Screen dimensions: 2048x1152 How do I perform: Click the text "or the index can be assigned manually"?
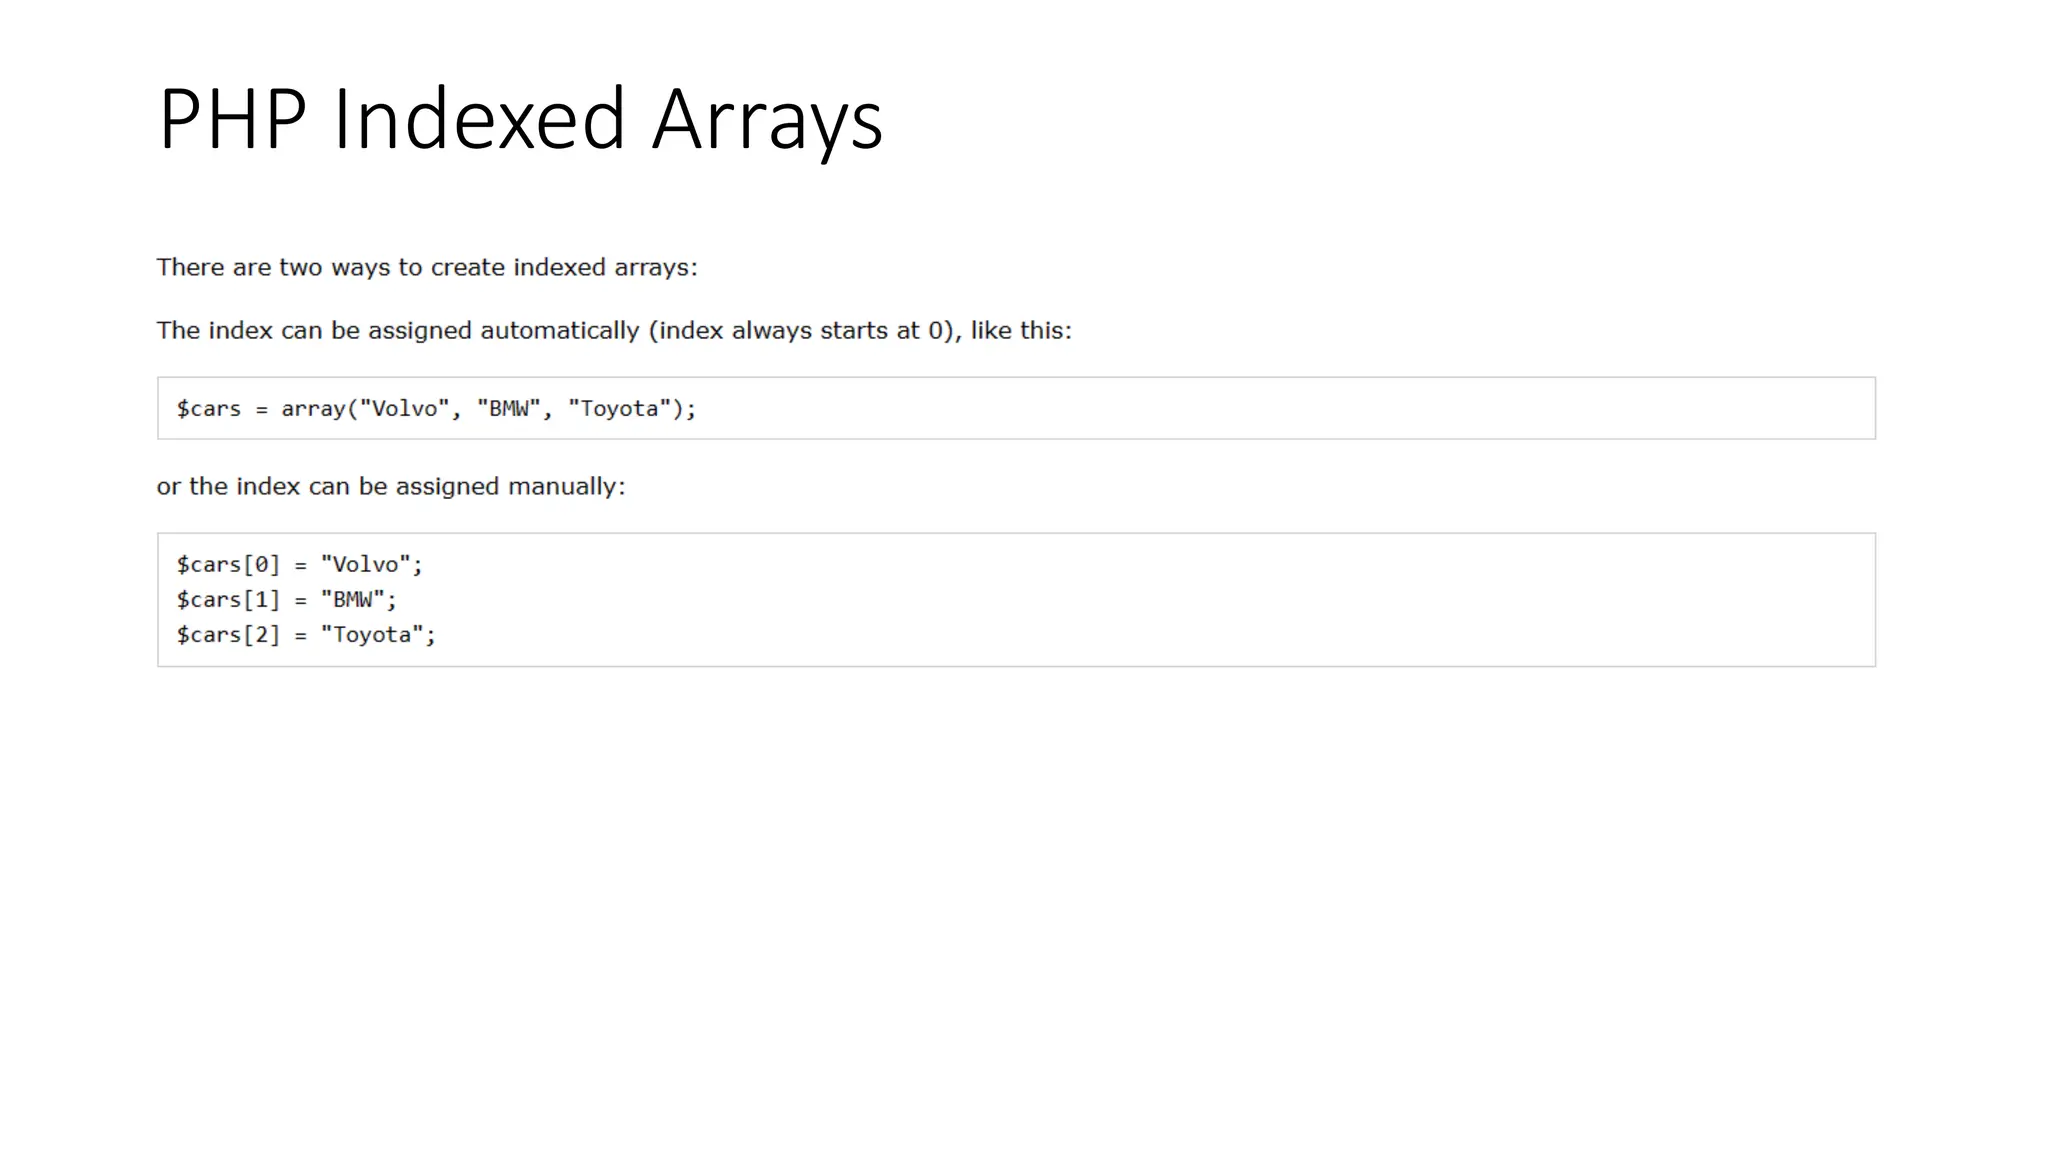pos(390,487)
